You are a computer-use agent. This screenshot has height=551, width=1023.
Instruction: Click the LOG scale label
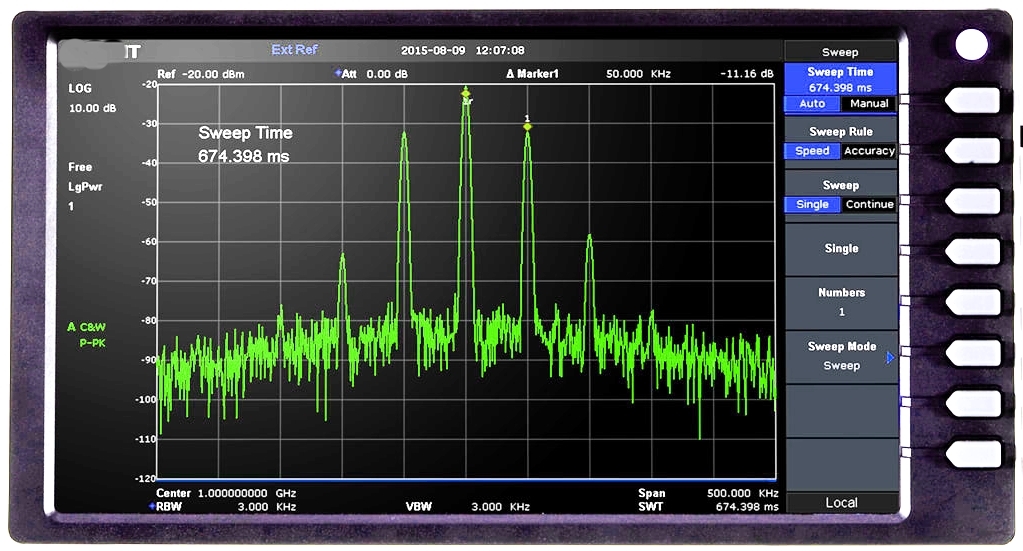(x=80, y=89)
